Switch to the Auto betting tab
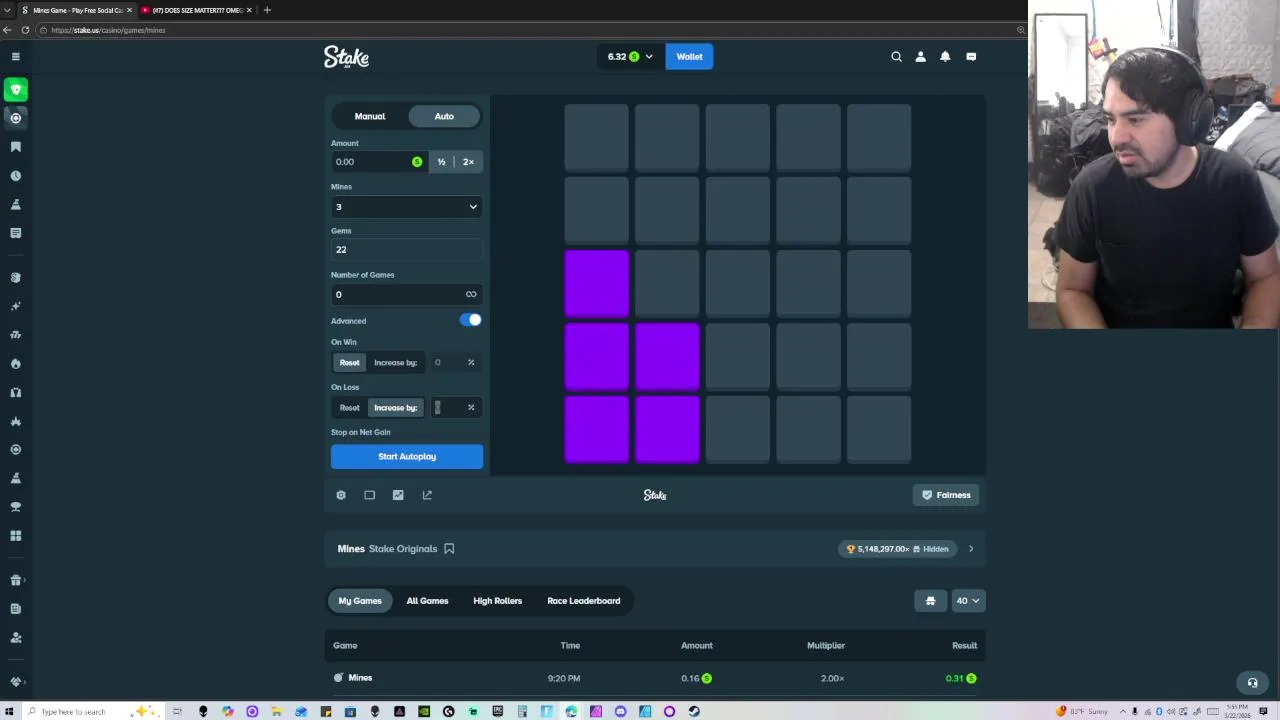Screen dimensions: 1280x720 [x=444, y=116]
